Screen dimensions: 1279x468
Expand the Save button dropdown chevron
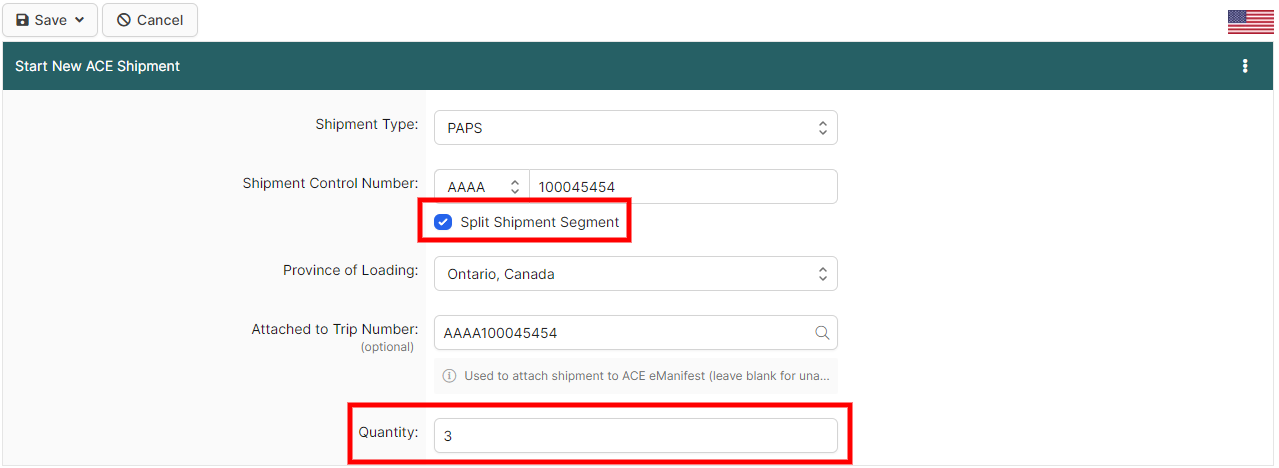coord(79,20)
